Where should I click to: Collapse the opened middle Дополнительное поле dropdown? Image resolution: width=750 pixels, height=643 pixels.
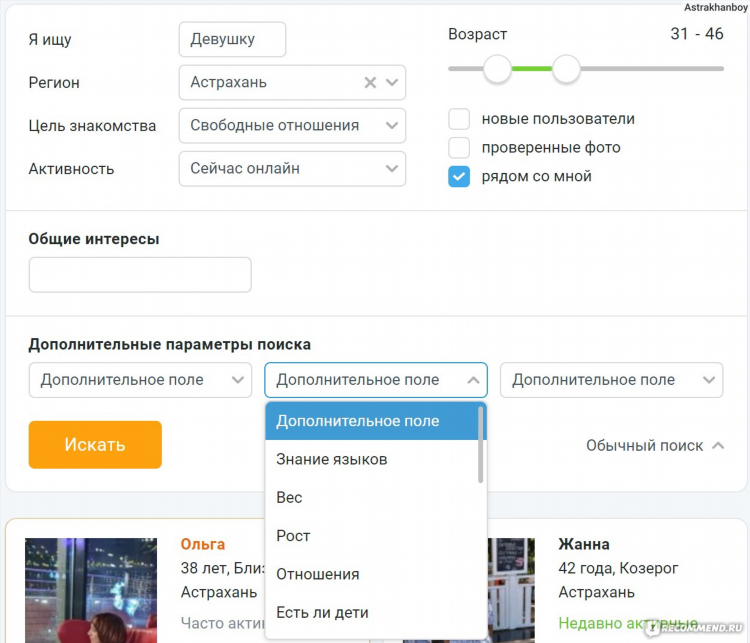[376, 380]
